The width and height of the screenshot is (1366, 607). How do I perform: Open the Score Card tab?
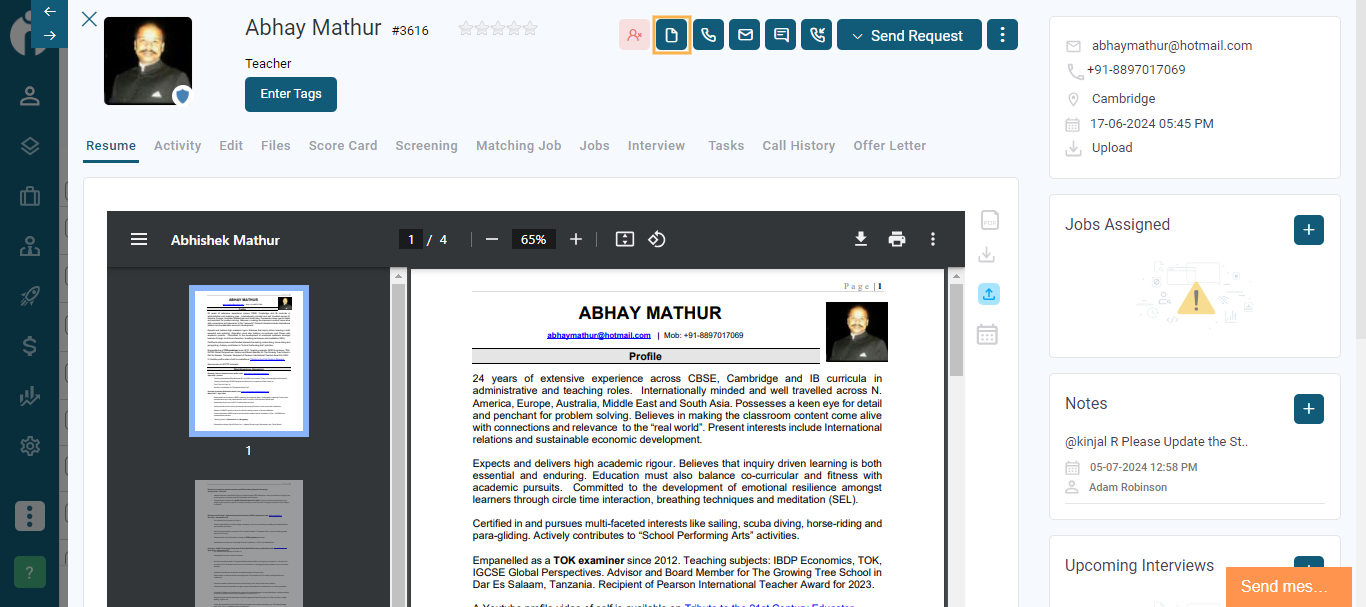coord(343,145)
